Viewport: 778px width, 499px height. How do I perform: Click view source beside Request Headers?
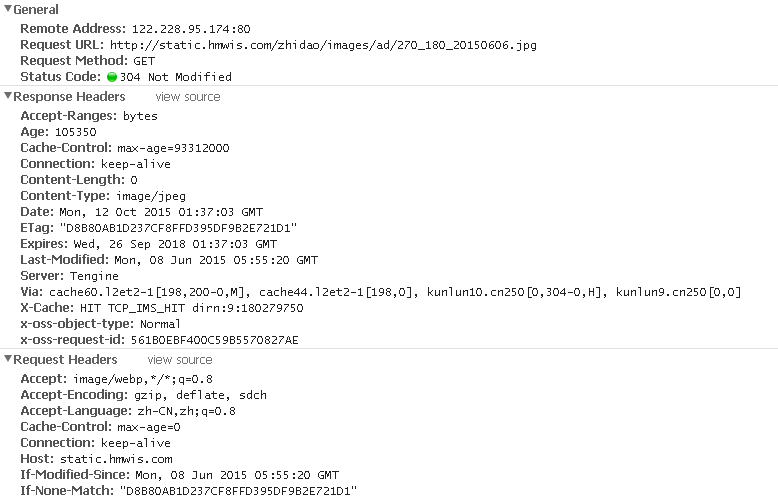[180, 360]
